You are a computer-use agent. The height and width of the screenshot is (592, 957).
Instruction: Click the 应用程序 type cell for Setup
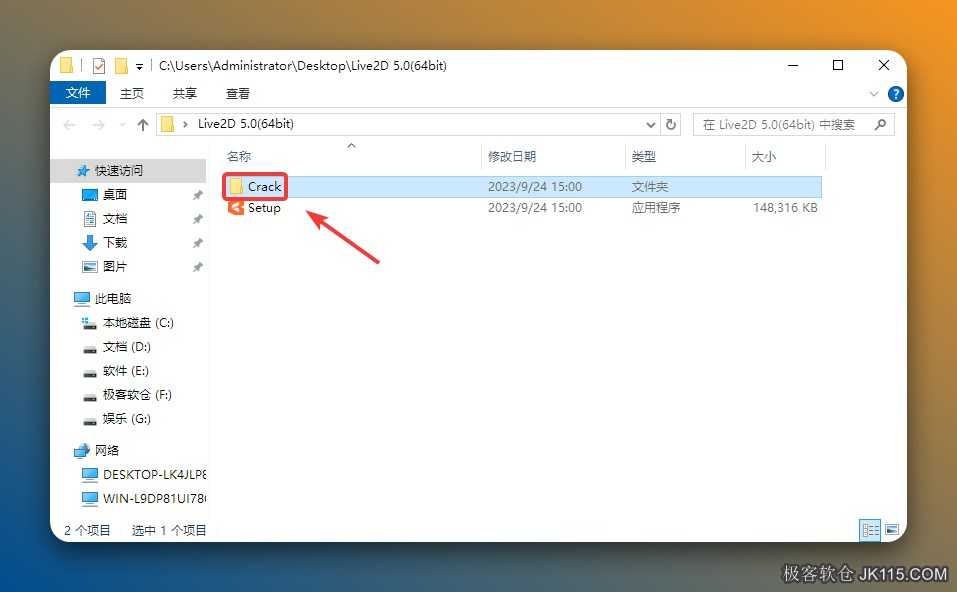click(x=655, y=208)
